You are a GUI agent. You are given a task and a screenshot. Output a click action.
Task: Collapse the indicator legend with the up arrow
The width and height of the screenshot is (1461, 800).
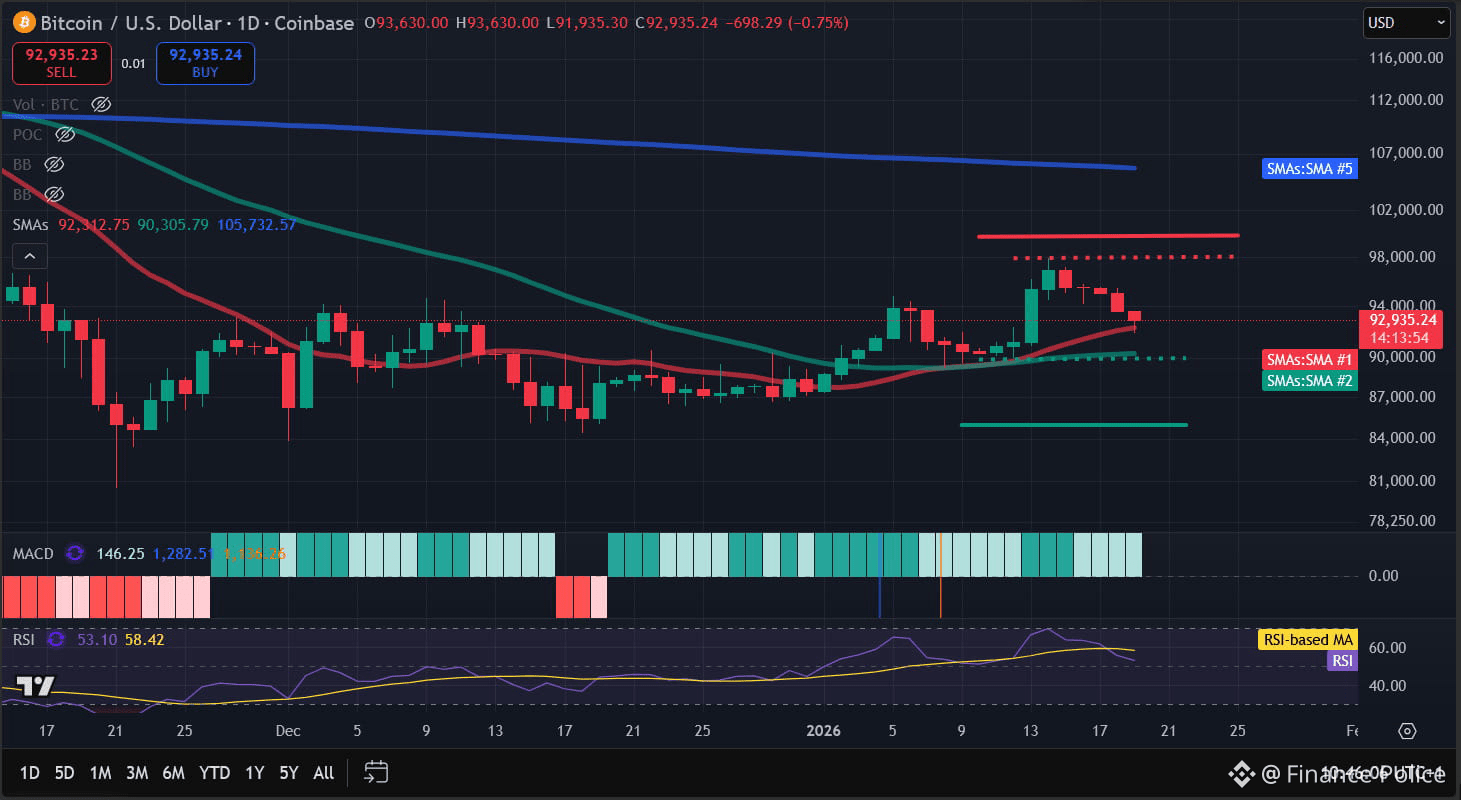tap(29, 255)
